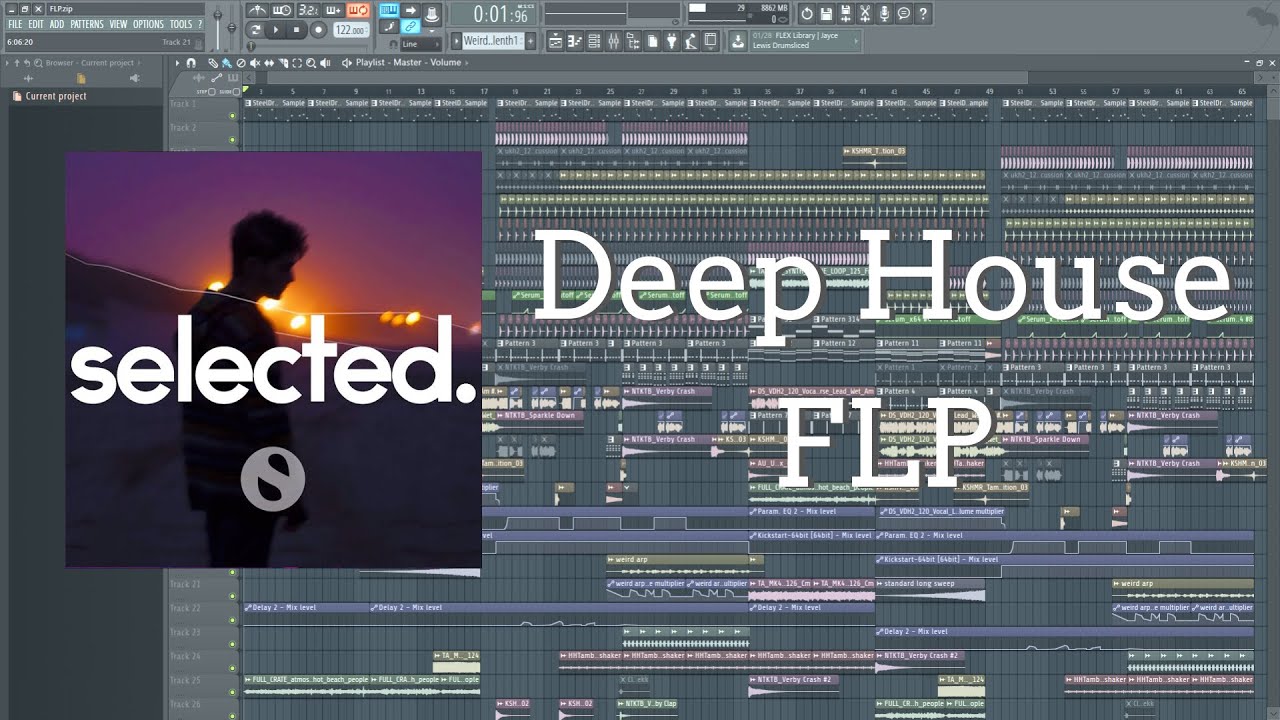This screenshot has width=1280, height=720.
Task: Switch pattern/song mode toggle
Action: [x=255, y=29]
